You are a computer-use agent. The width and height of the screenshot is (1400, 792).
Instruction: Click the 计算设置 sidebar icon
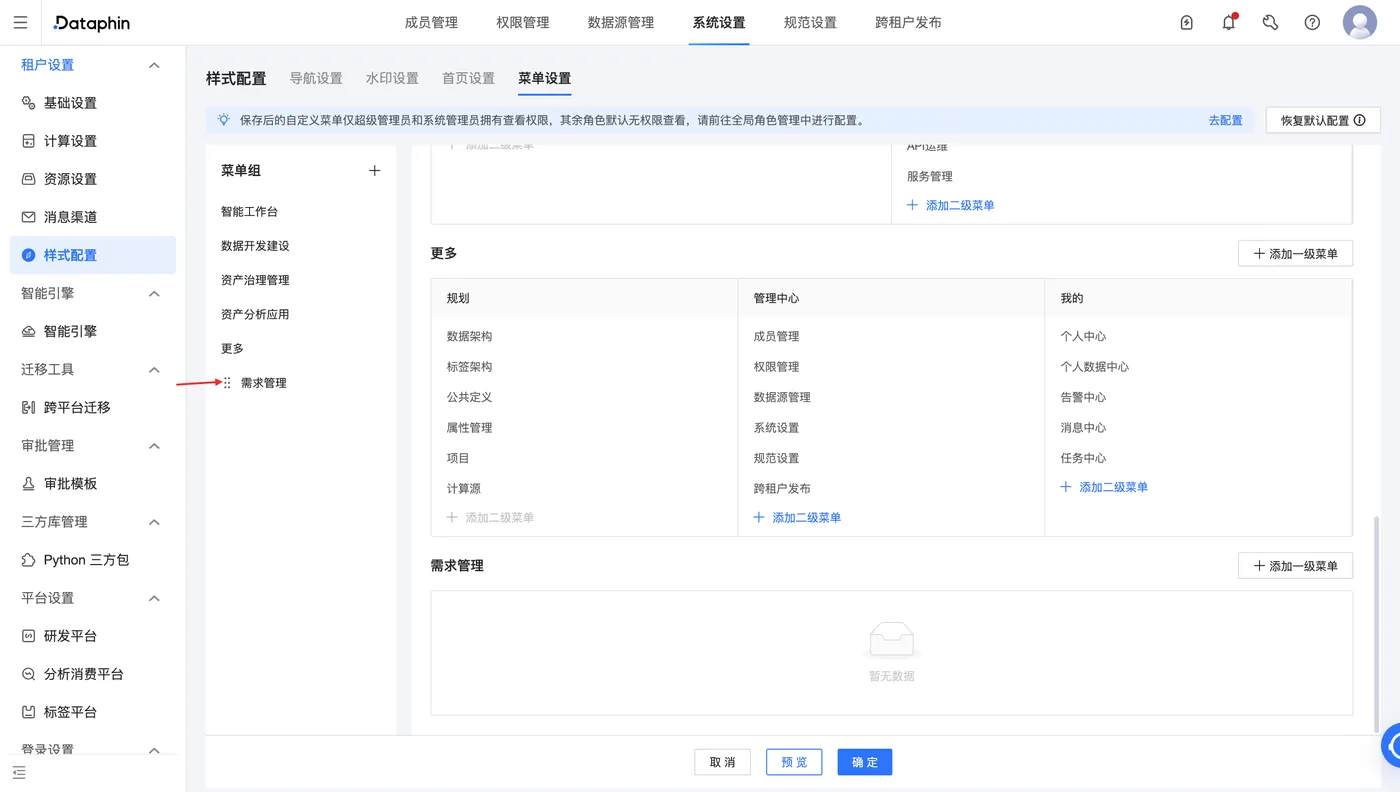coord(29,141)
